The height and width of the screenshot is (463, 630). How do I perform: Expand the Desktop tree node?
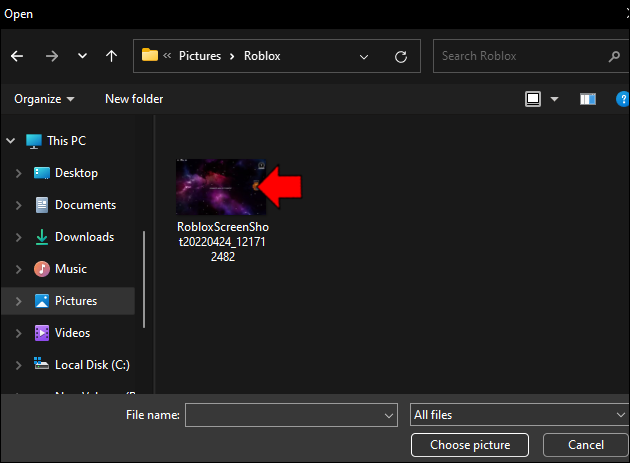[18, 173]
